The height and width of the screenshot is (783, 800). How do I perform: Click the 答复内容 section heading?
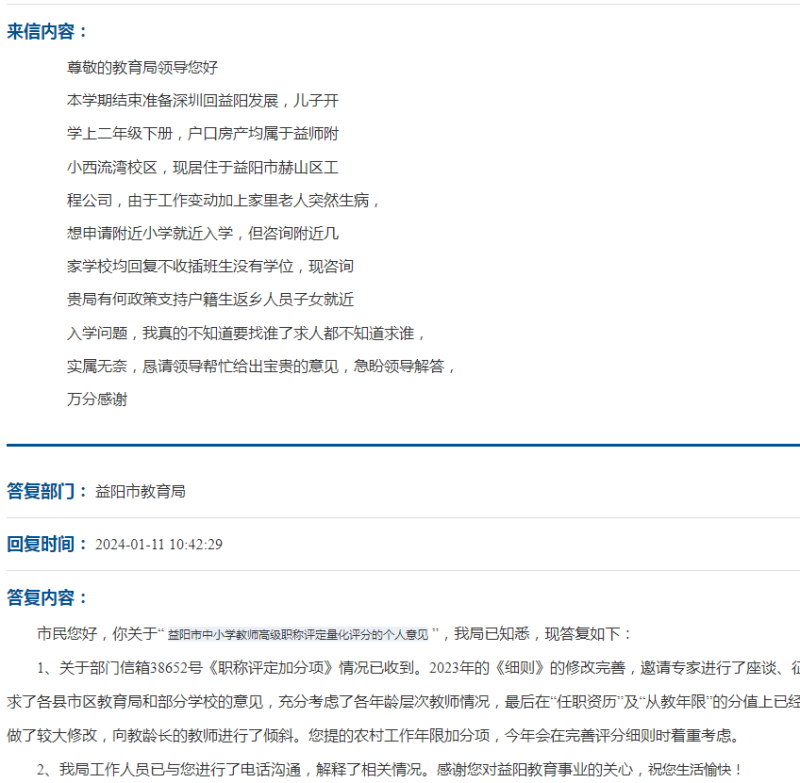tap(48, 598)
